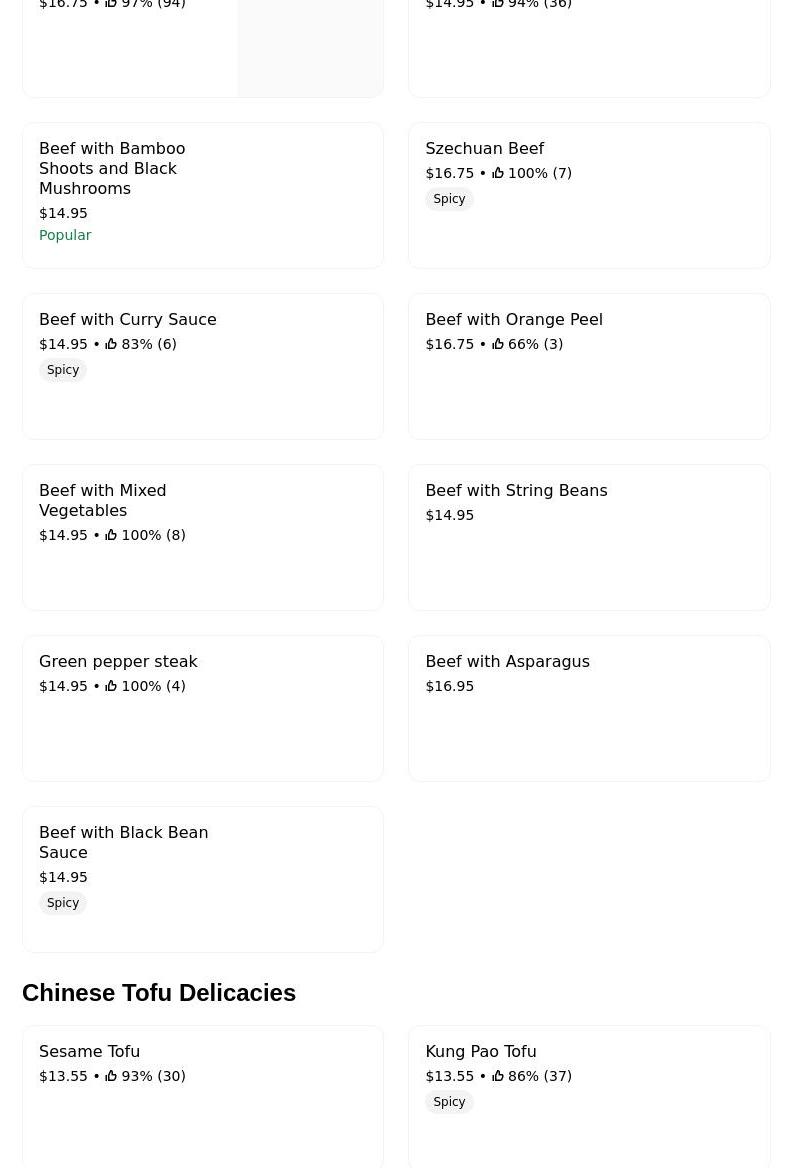The height and width of the screenshot is (1168, 804).
Task: Click thumbs-up icon on Sesame Tofu
Action: click(111, 1076)
